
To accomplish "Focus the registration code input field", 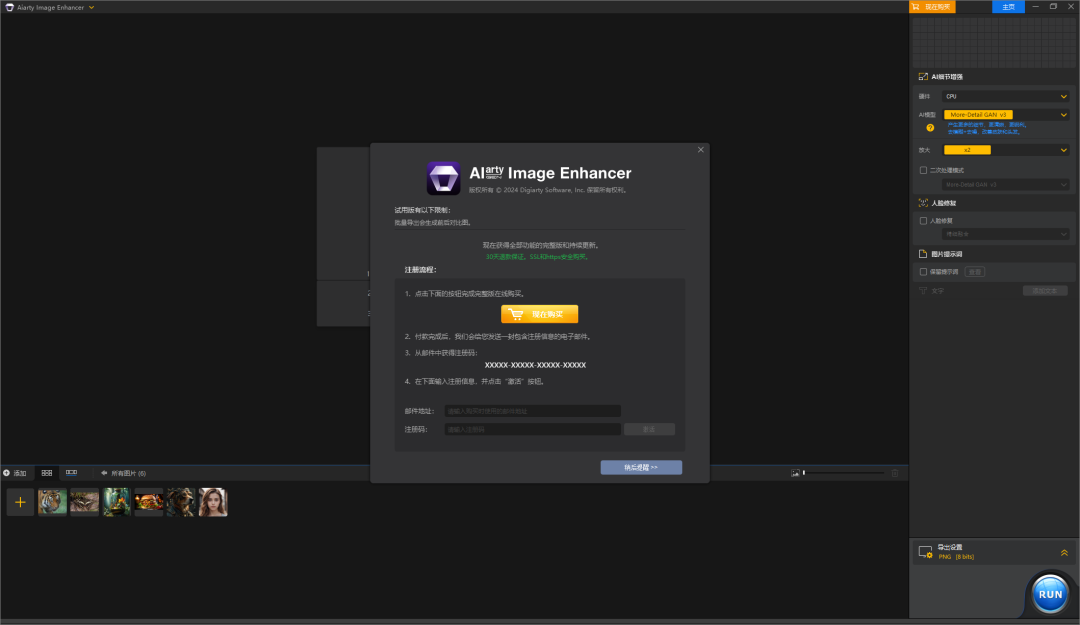I will (x=532, y=429).
